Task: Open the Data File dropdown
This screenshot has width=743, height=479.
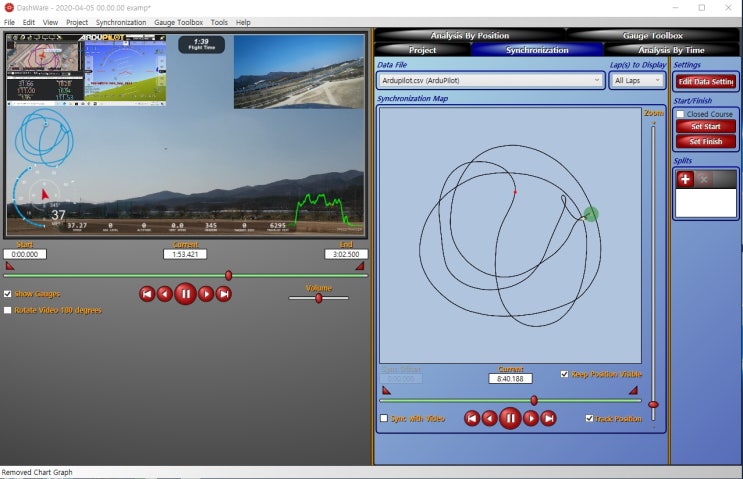Action: [491, 81]
